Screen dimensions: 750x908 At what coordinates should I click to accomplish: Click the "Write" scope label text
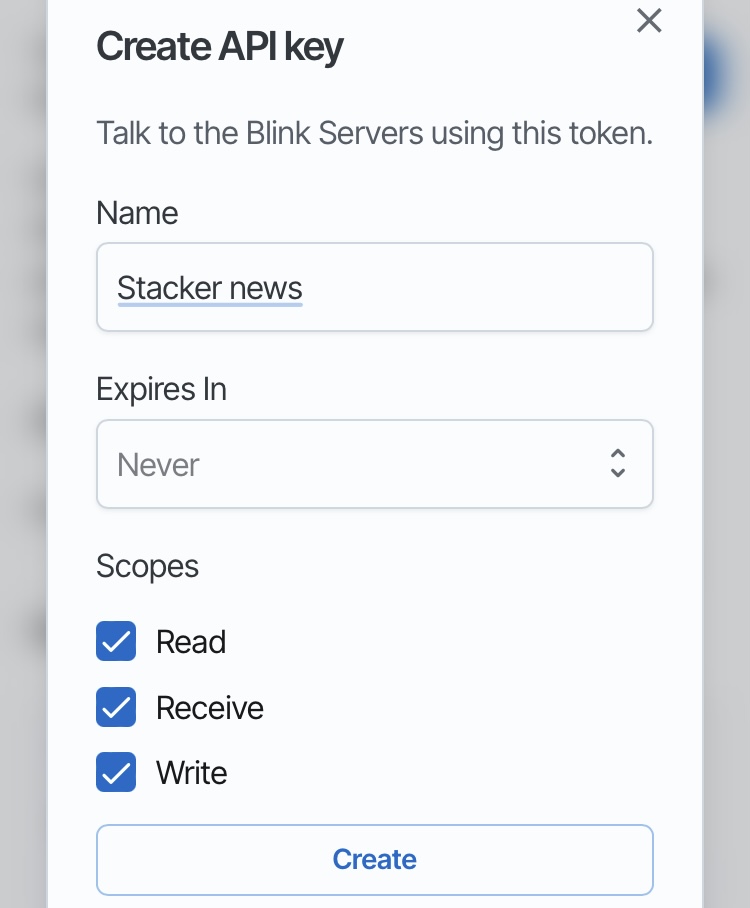(192, 773)
